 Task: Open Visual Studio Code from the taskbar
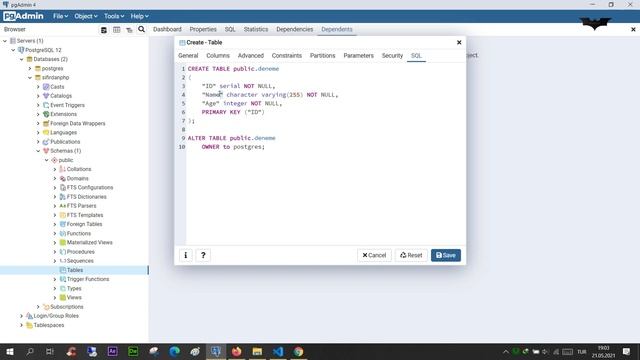pos(278,351)
